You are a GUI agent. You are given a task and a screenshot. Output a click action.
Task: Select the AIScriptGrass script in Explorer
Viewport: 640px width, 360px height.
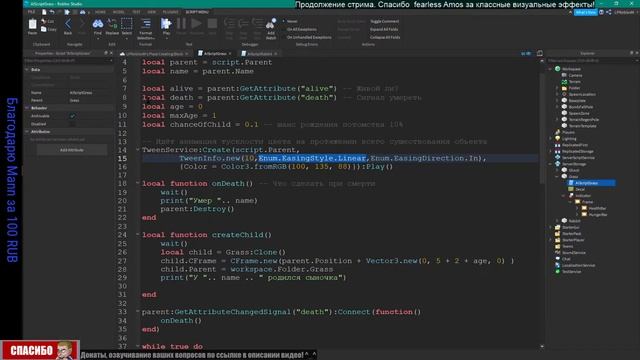tap(587, 183)
